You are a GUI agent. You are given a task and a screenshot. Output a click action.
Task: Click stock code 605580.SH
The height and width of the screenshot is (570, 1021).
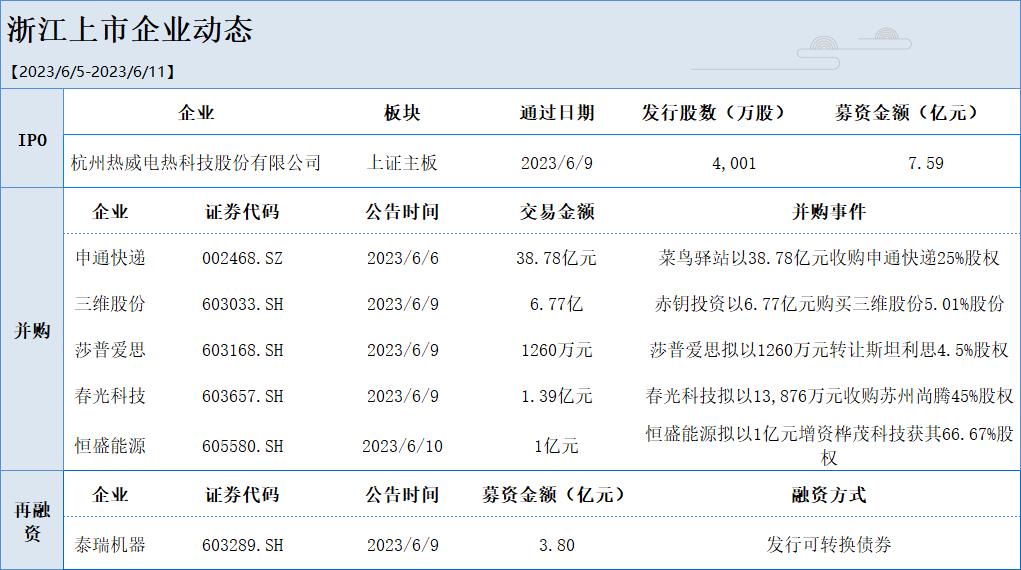pos(242,447)
